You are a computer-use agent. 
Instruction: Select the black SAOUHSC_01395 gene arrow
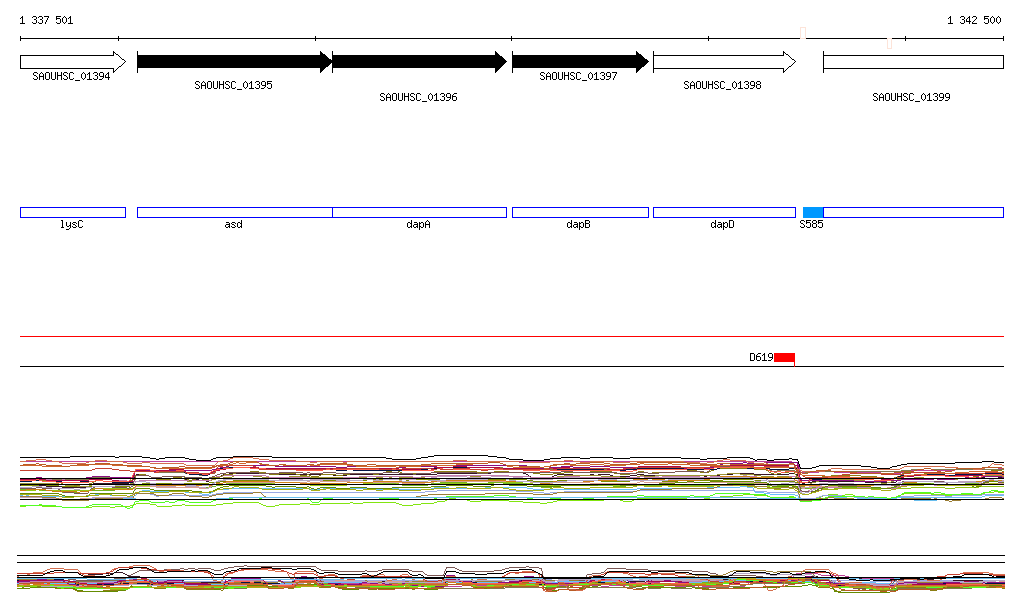(x=234, y=62)
